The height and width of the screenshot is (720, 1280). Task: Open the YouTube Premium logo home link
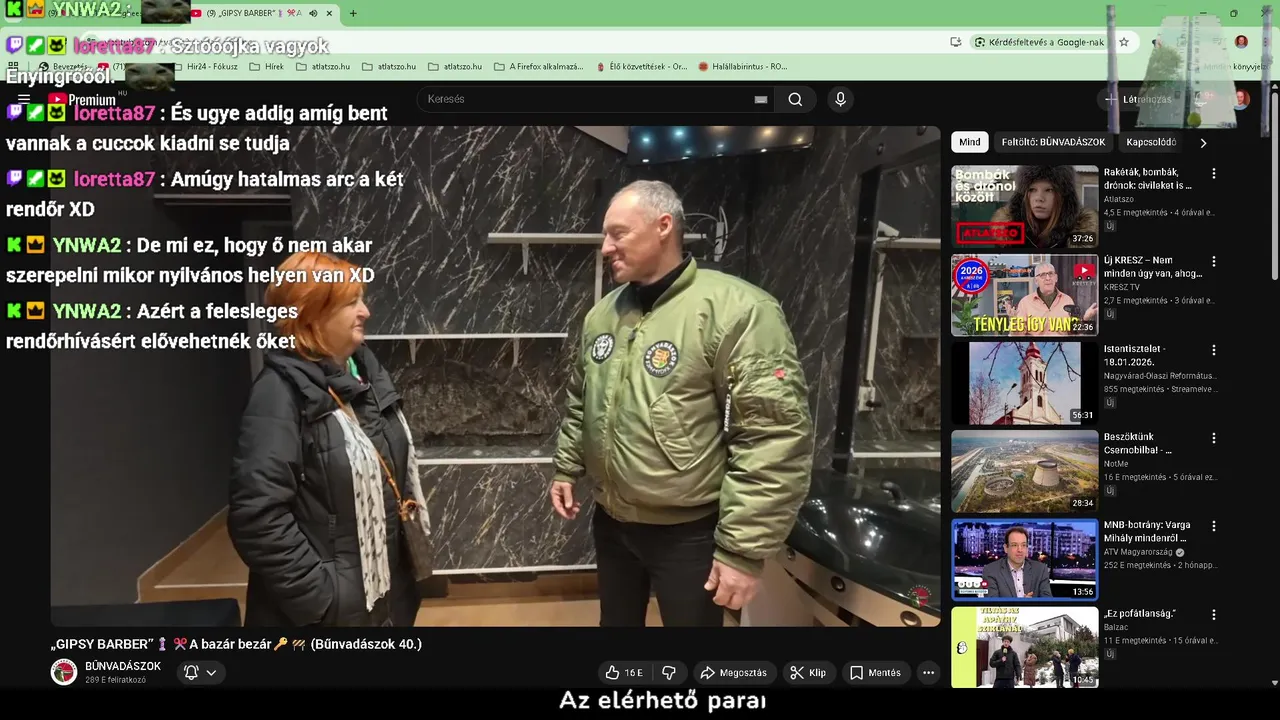pyautogui.click(x=82, y=99)
